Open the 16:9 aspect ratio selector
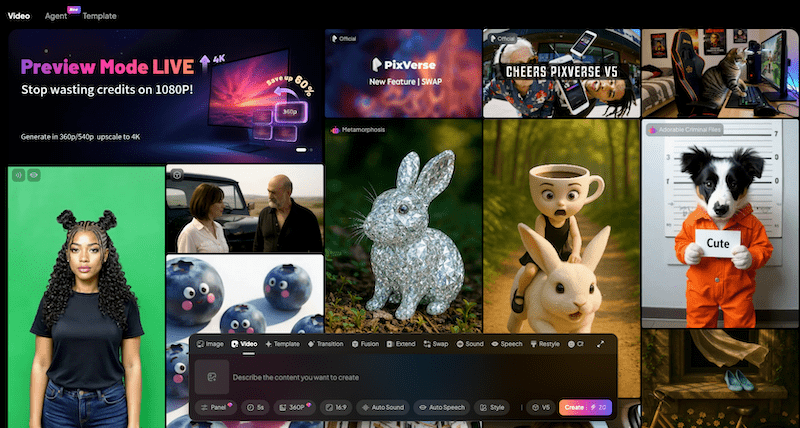Viewport: 800px width, 428px height. pos(338,408)
